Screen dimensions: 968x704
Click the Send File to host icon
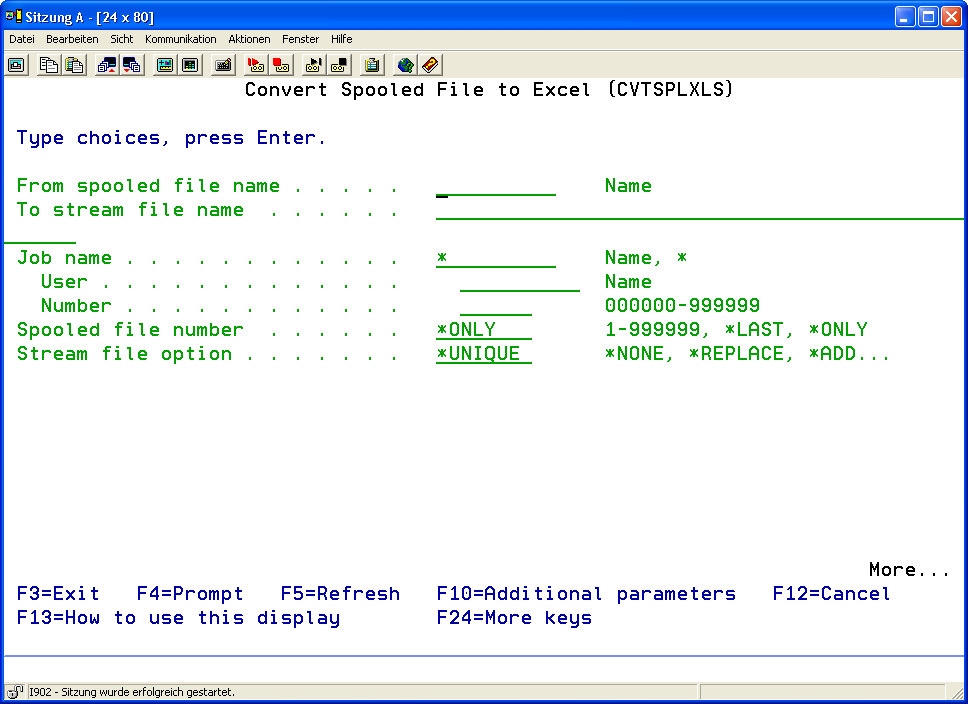[107, 65]
